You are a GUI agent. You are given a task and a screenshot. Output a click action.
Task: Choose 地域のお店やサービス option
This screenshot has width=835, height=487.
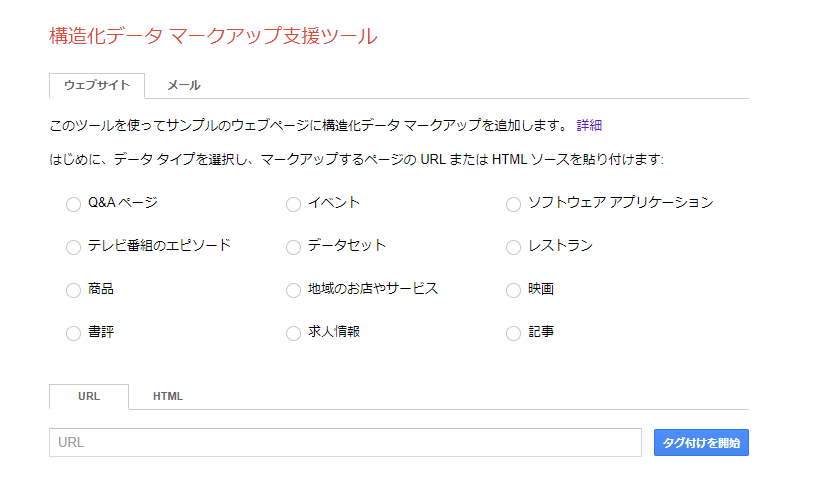pos(293,290)
